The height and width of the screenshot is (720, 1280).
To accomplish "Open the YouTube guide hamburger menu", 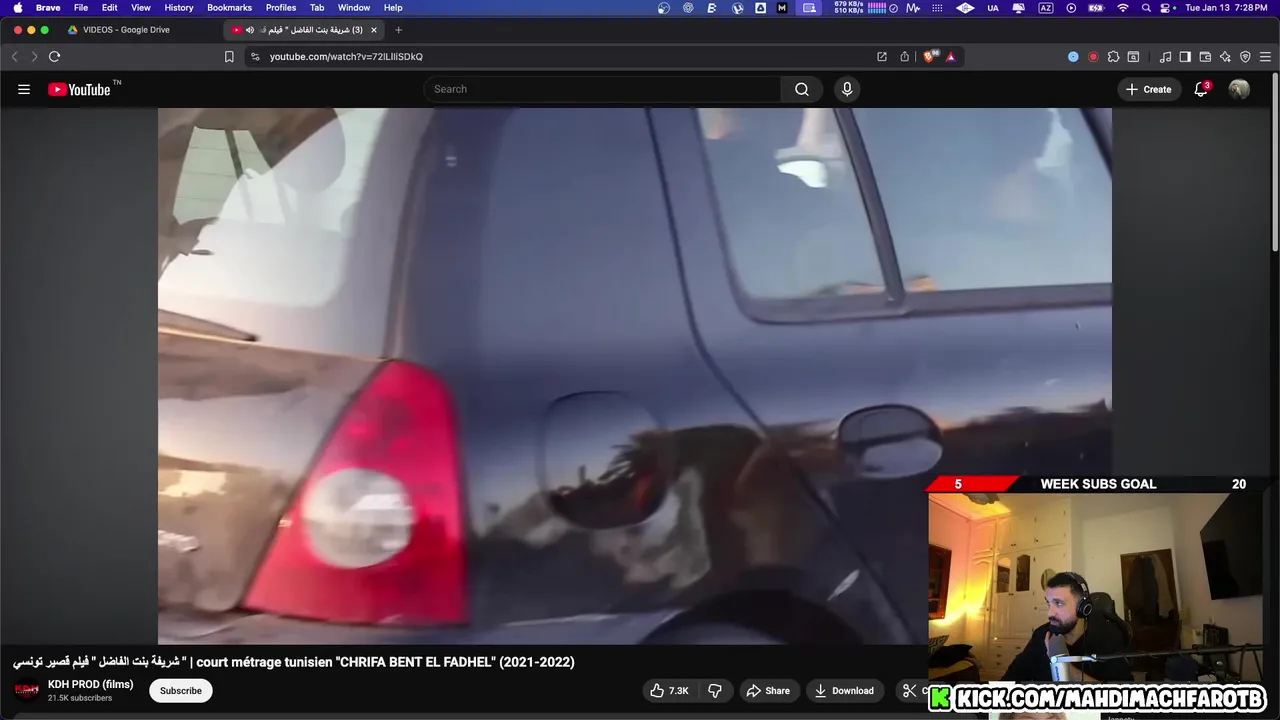I will [24, 89].
